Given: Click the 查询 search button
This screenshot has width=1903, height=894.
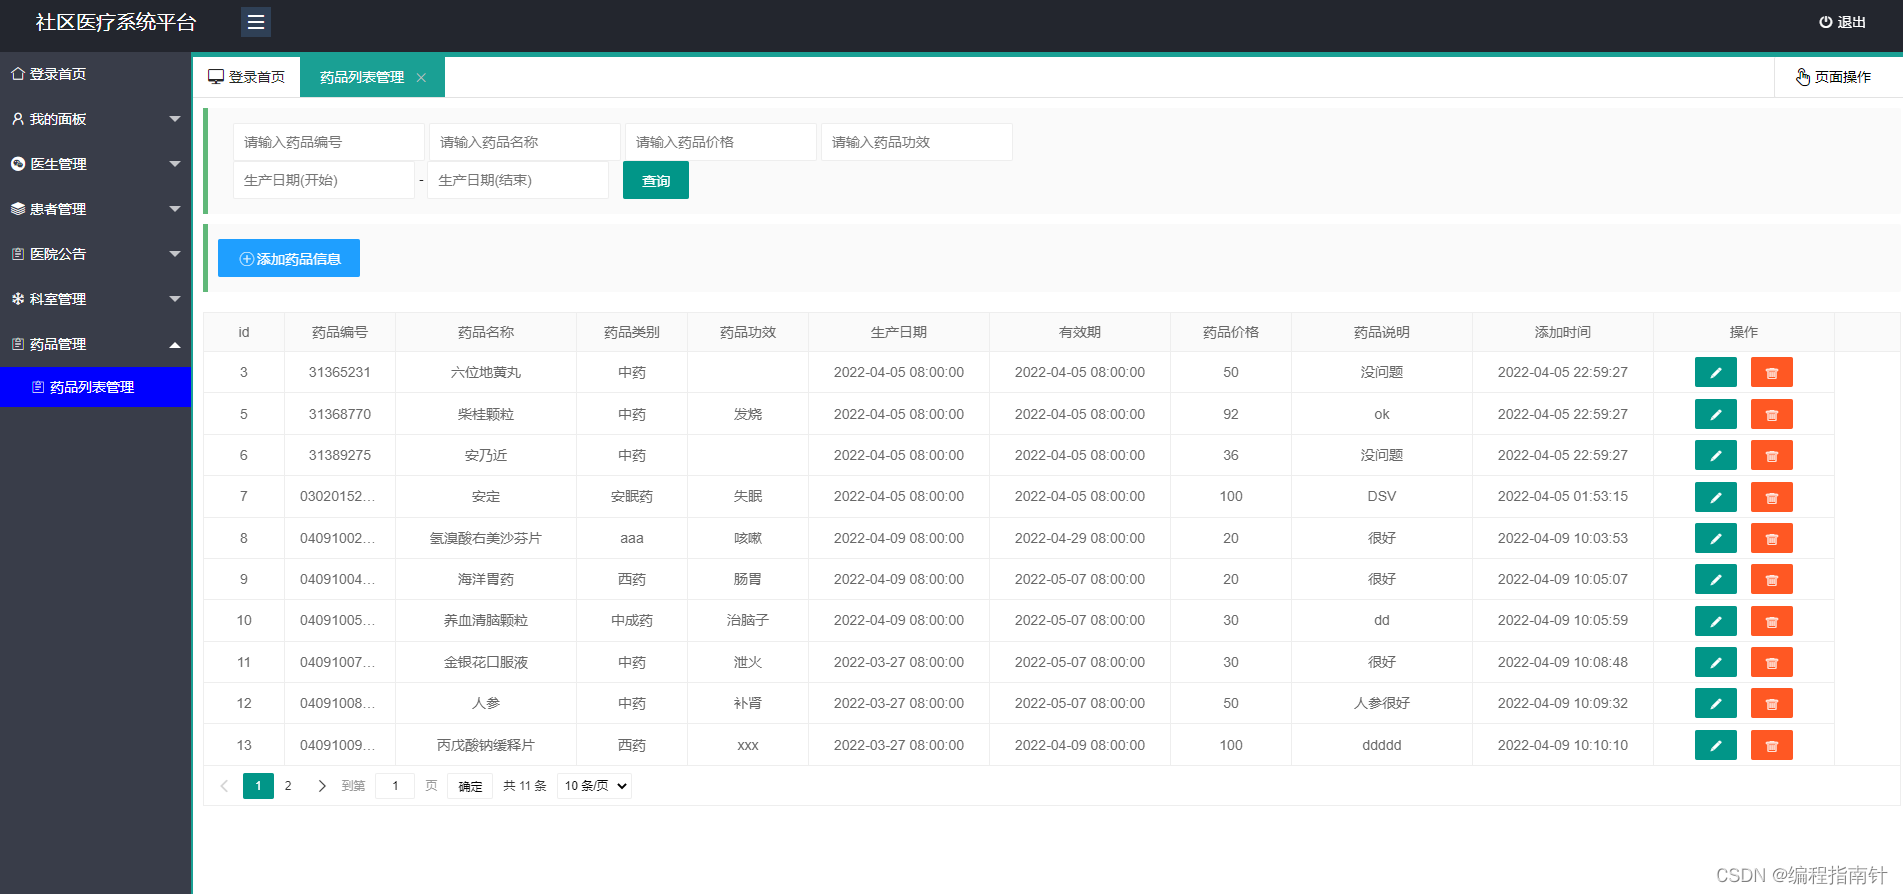Looking at the screenshot, I should coord(656,181).
